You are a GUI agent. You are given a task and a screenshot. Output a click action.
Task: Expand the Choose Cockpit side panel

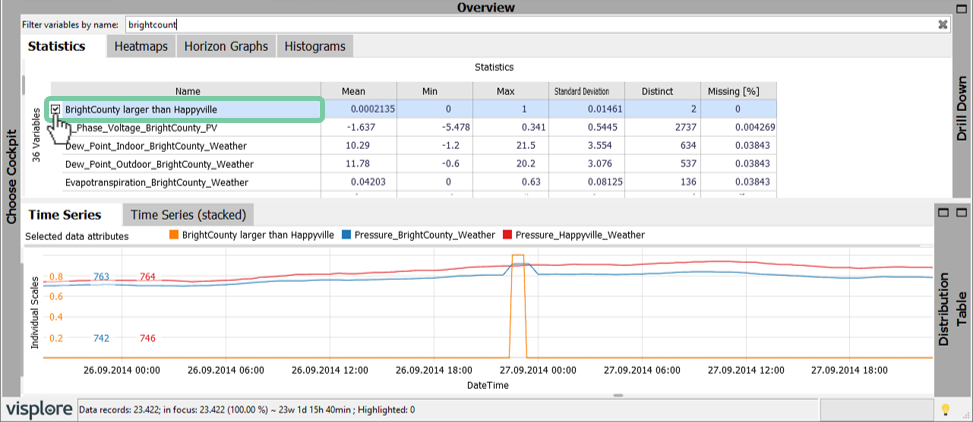click(11, 175)
